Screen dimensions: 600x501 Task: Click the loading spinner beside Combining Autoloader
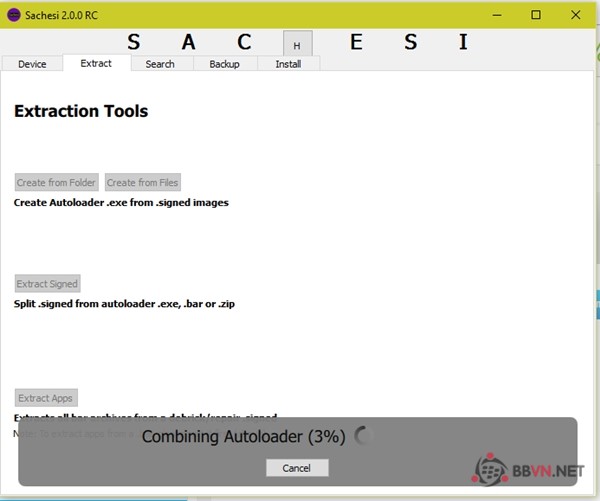click(x=363, y=436)
